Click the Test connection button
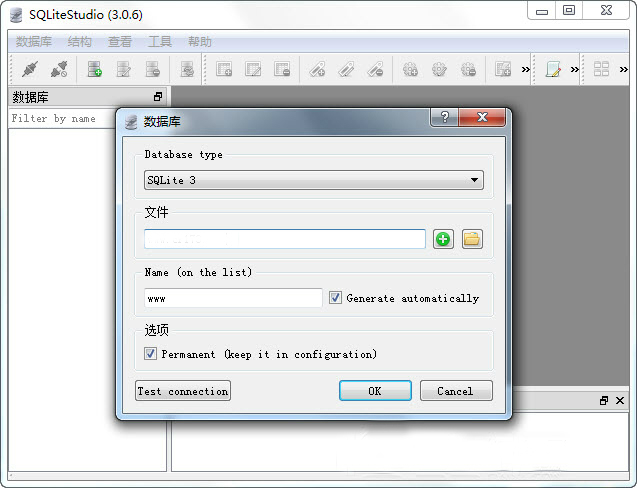The height and width of the screenshot is (488, 637). tap(183, 391)
